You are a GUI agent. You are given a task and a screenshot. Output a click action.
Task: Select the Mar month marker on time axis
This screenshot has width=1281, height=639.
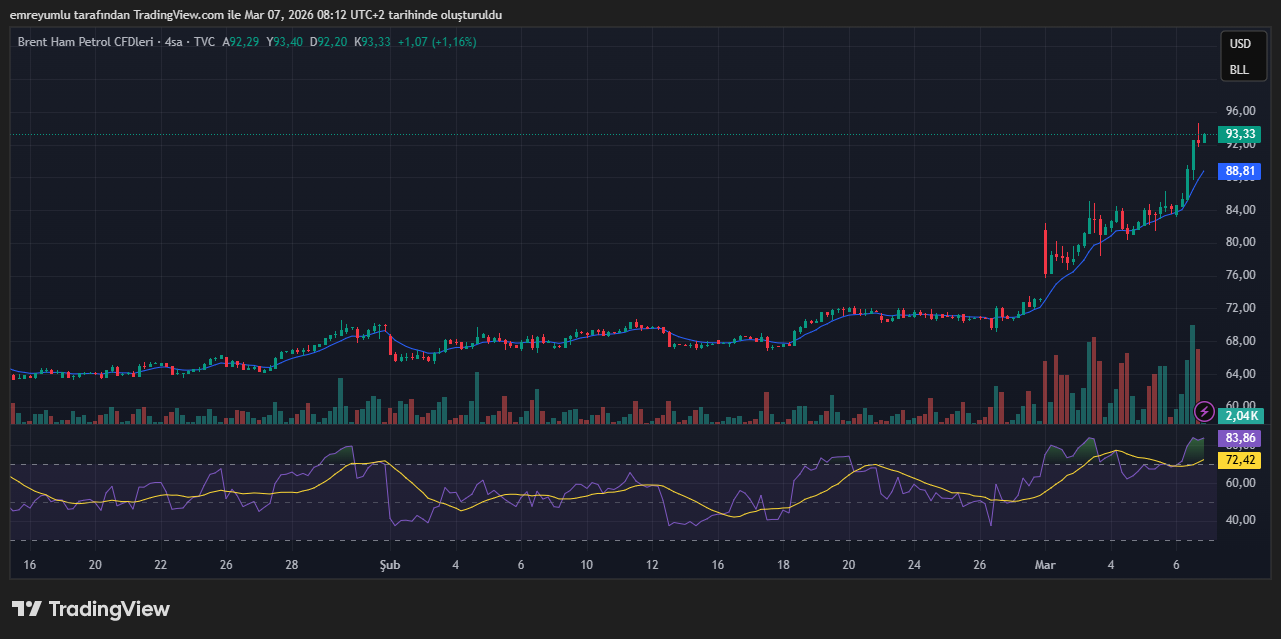(1045, 565)
